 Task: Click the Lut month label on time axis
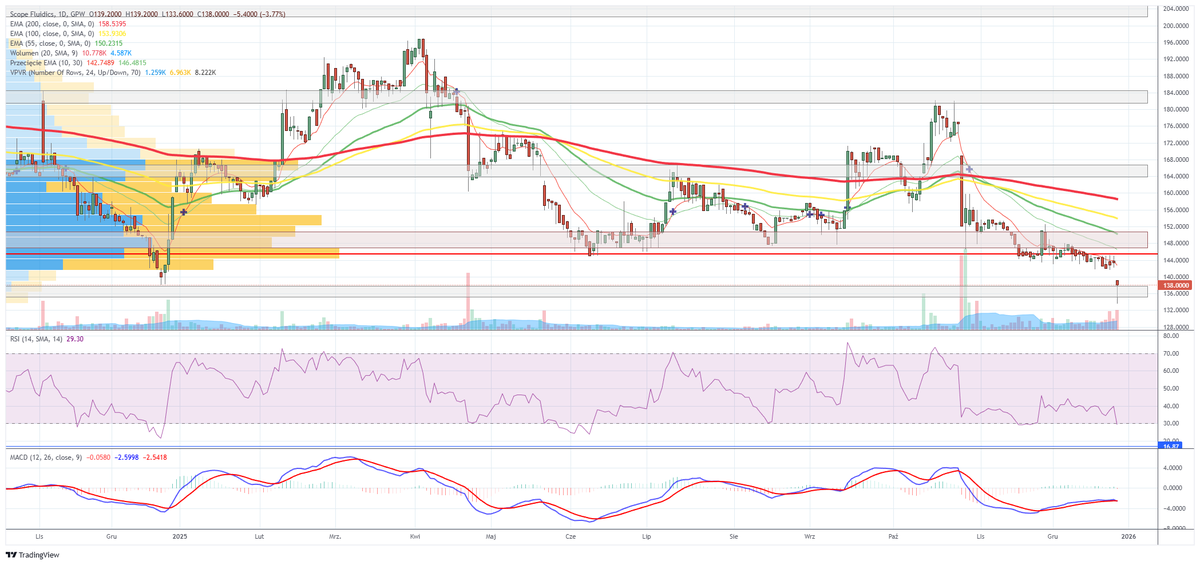tap(259, 536)
